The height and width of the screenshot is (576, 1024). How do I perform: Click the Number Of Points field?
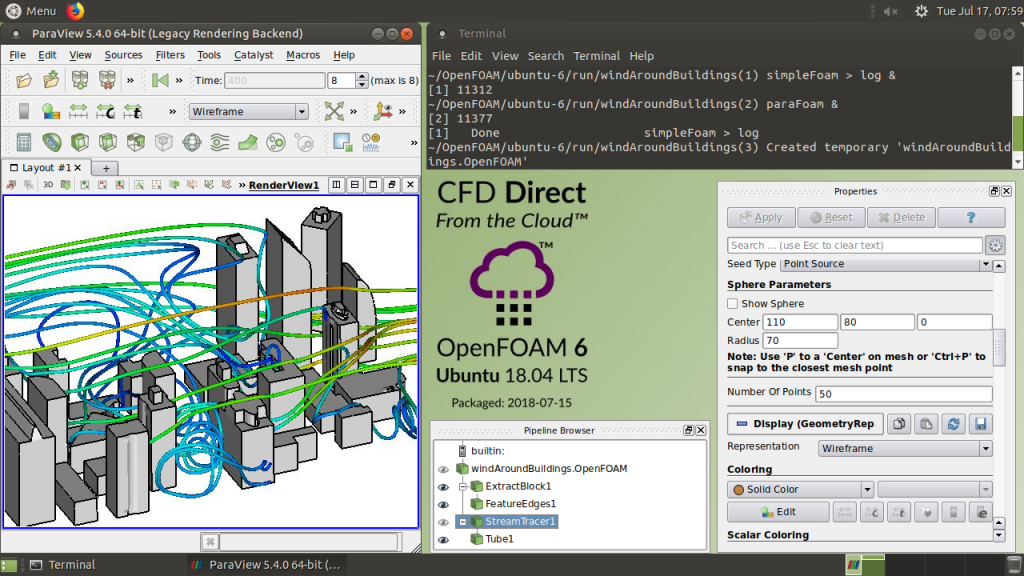point(903,394)
